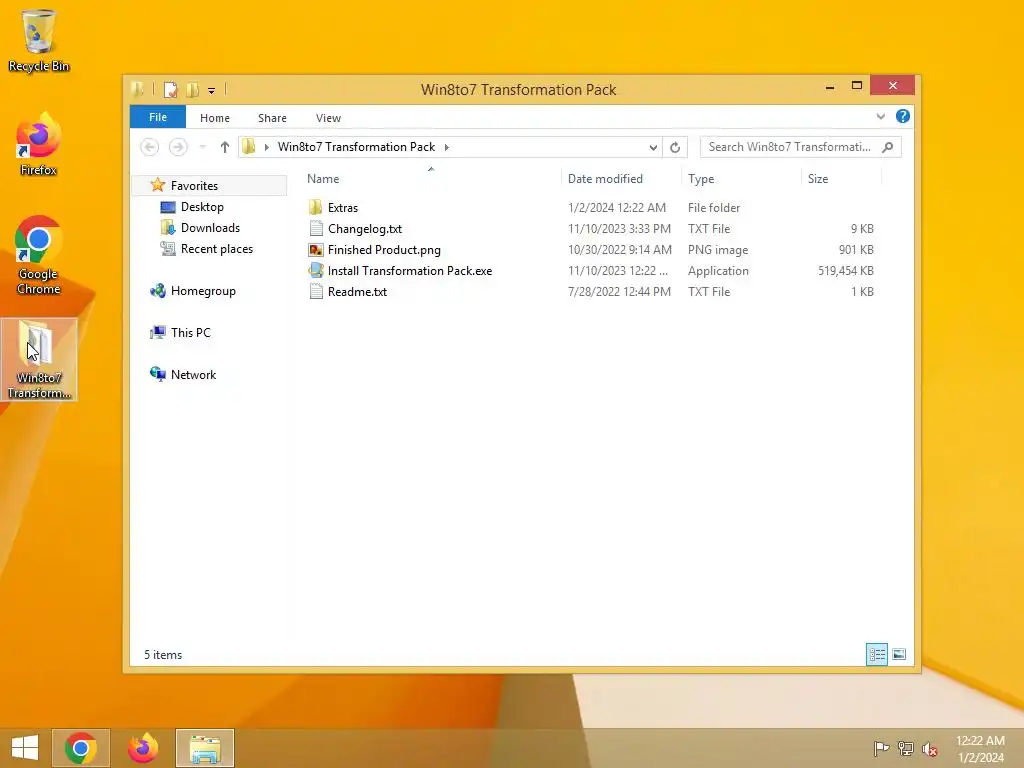Switch to the Home ribbon tab

pyautogui.click(x=215, y=118)
